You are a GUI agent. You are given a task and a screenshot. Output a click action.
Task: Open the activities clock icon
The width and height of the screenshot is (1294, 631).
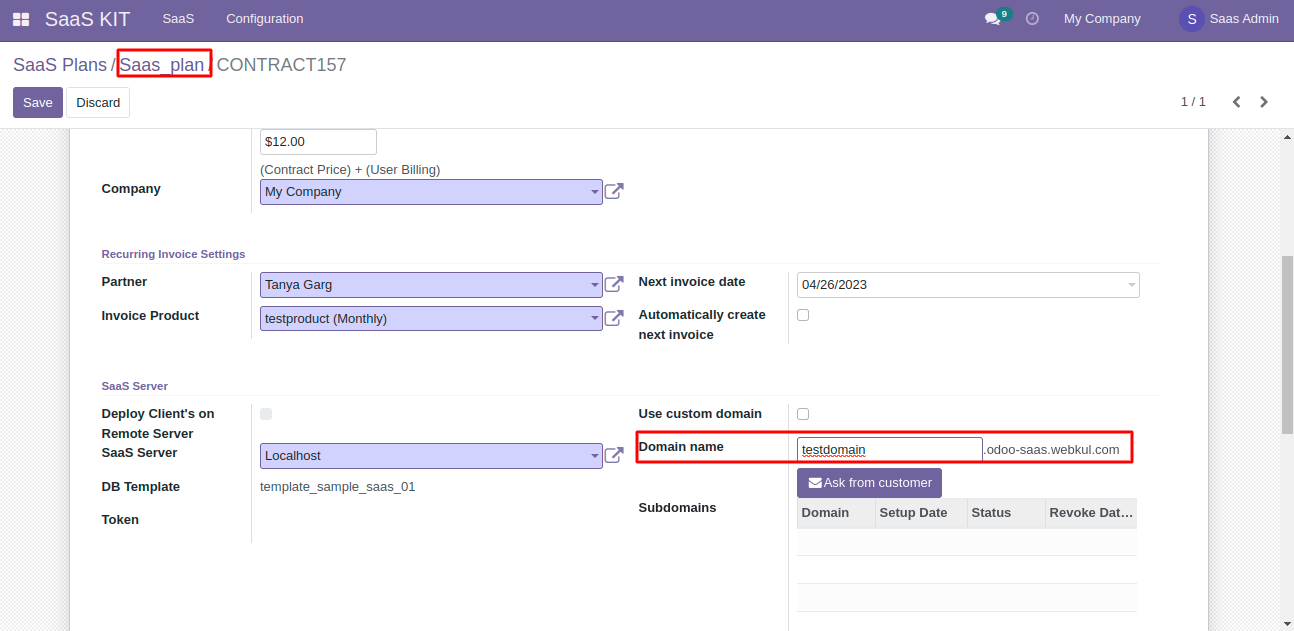tap(1033, 19)
